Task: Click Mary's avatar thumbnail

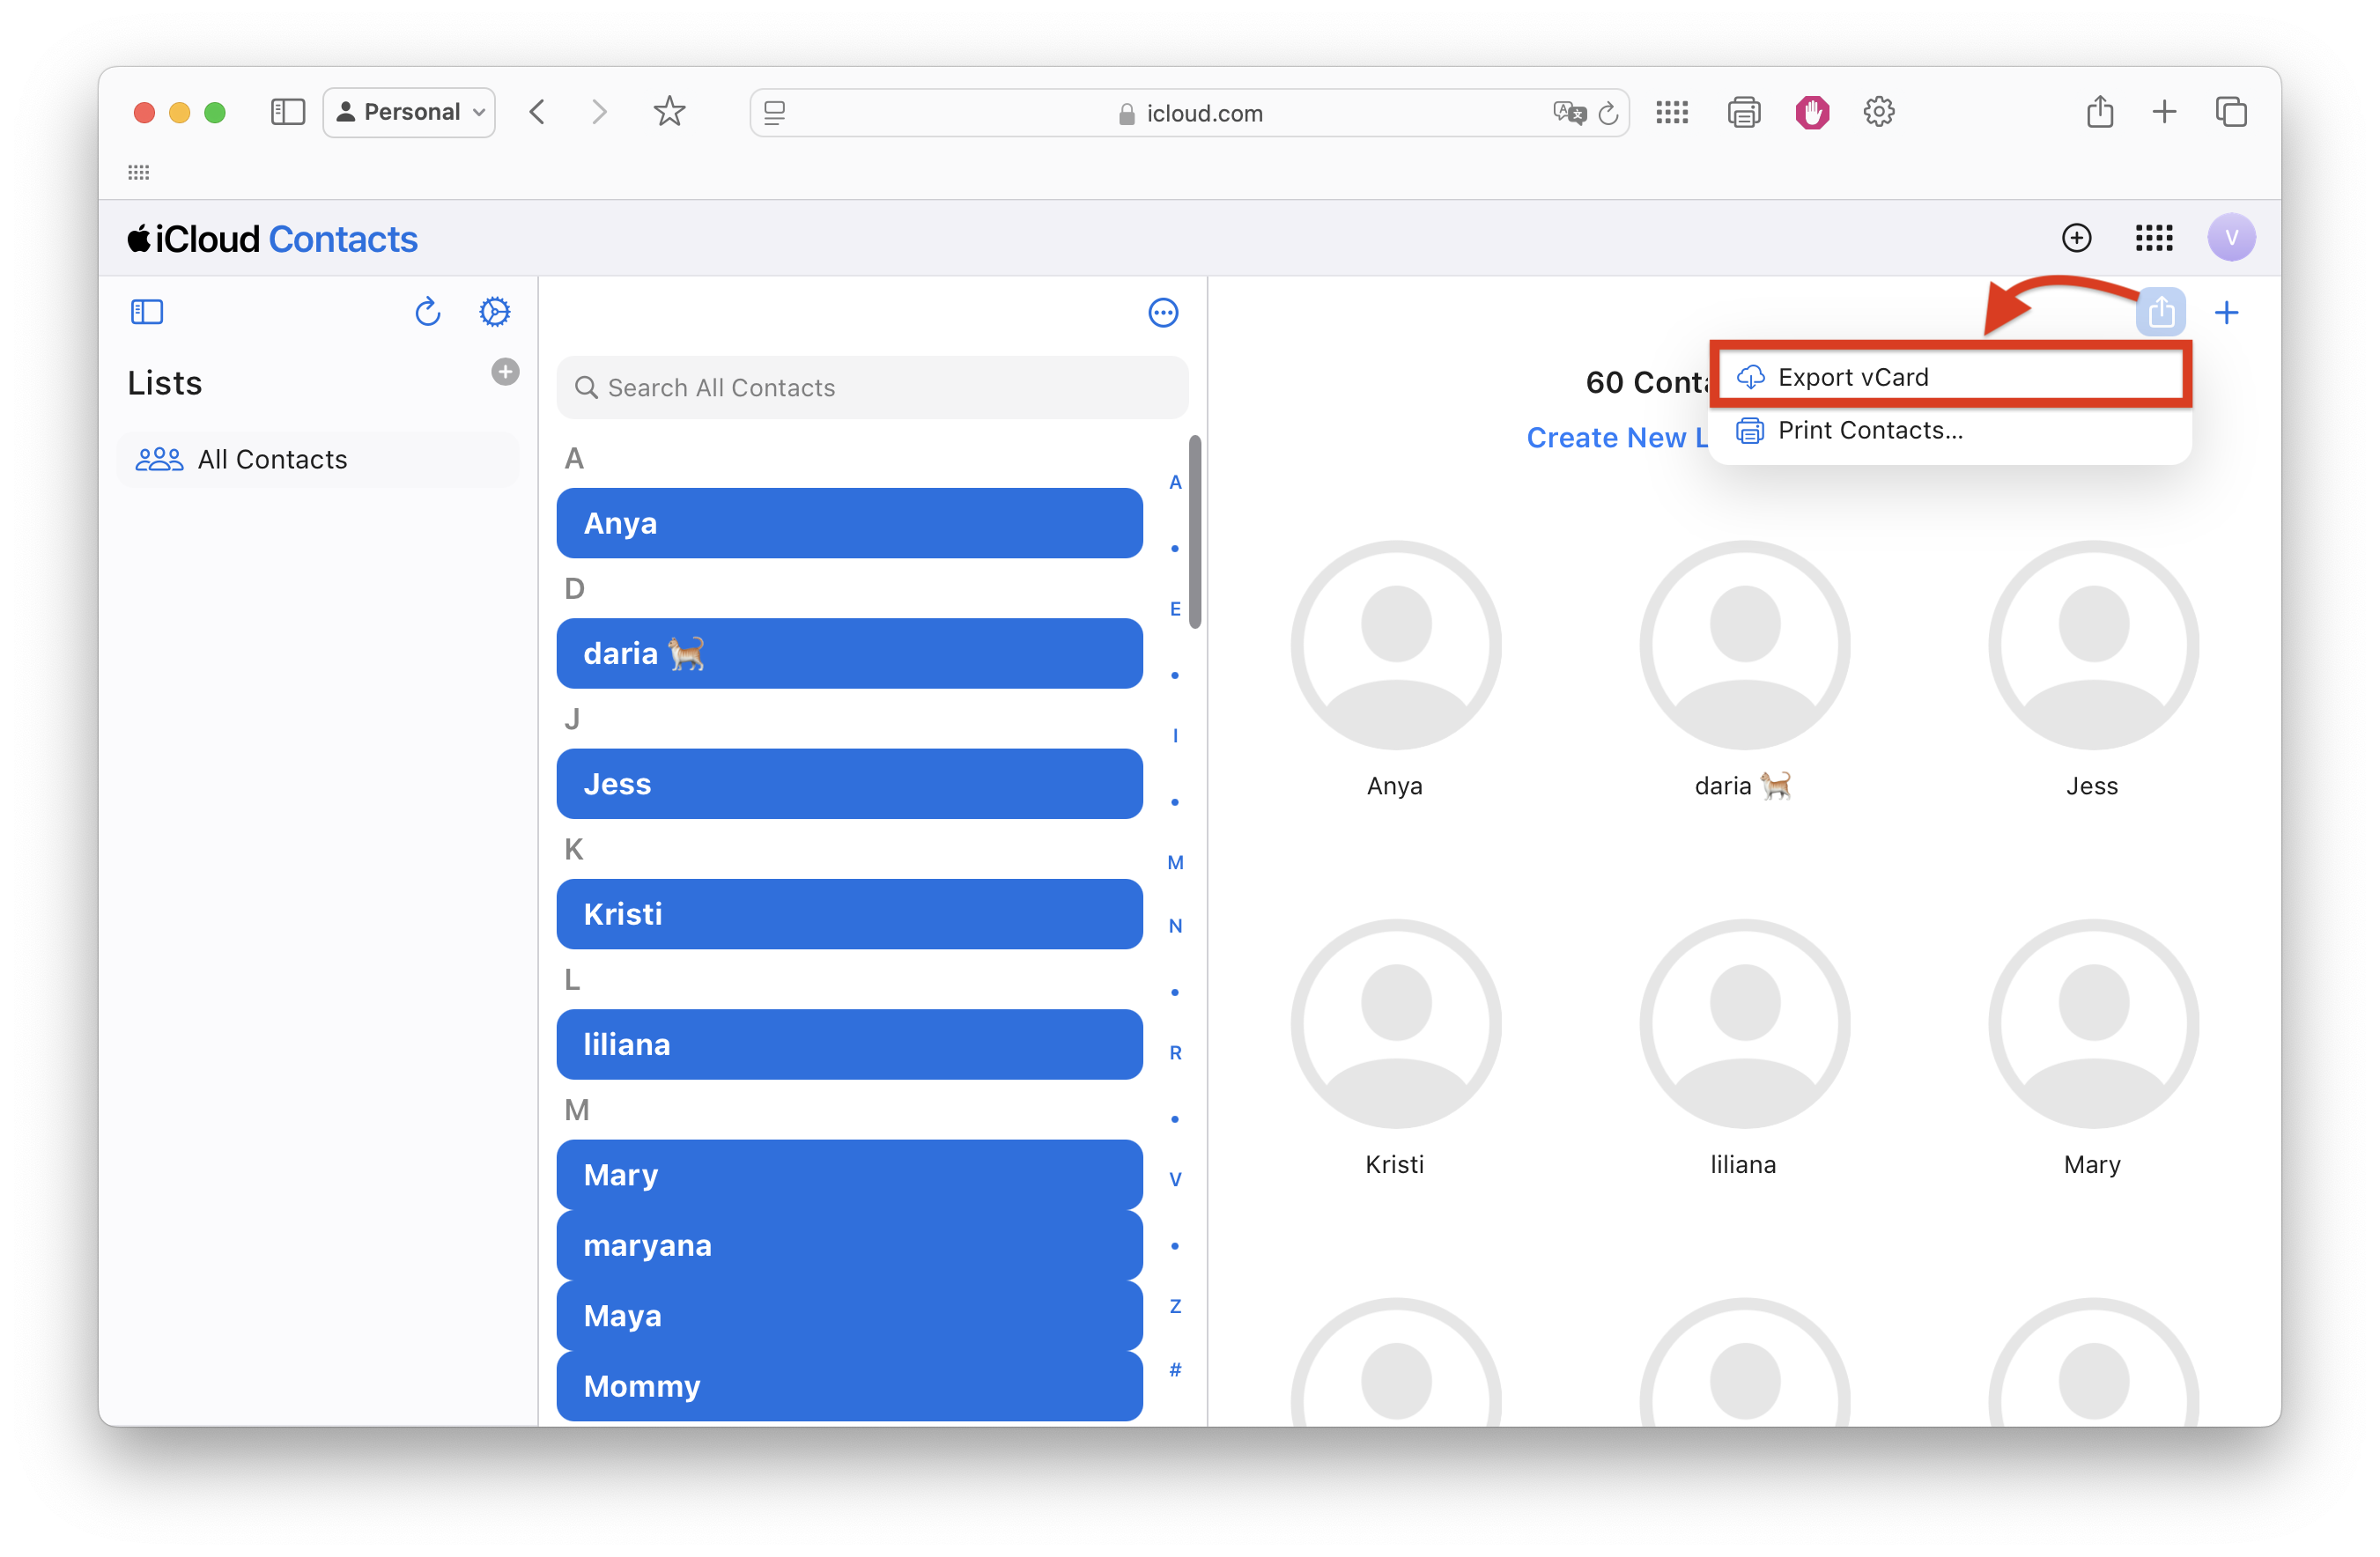Action: tap(2093, 1024)
